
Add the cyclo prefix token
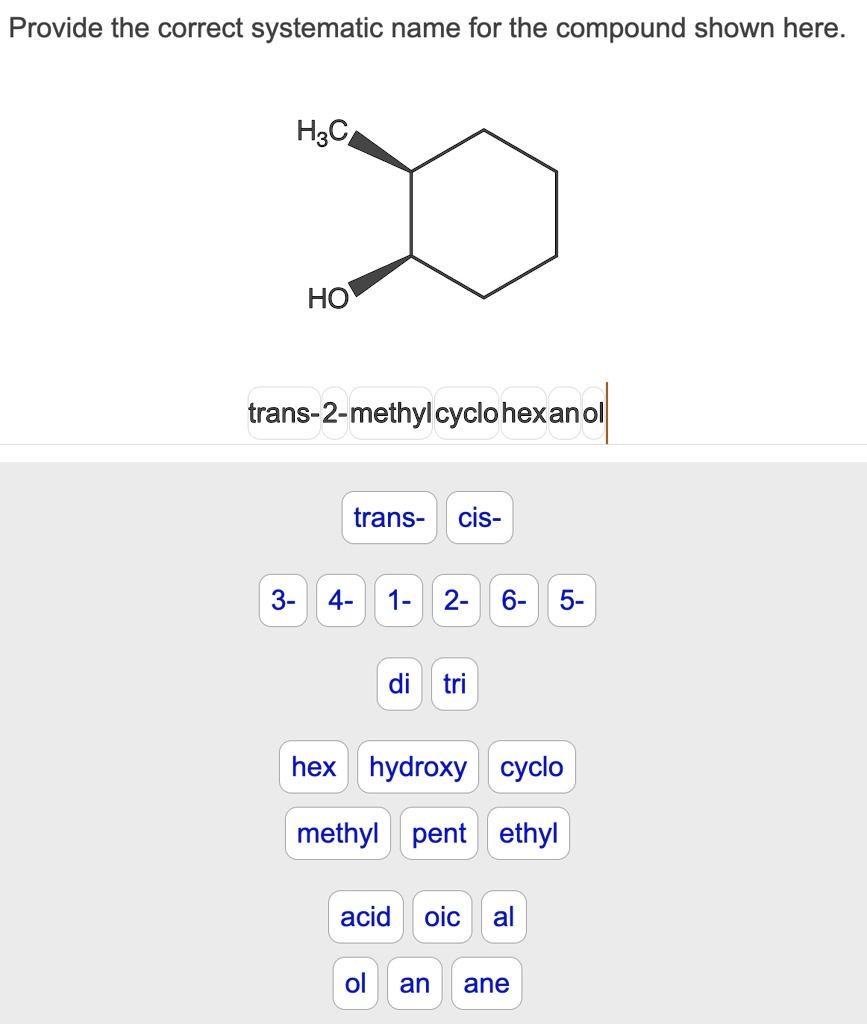click(531, 767)
